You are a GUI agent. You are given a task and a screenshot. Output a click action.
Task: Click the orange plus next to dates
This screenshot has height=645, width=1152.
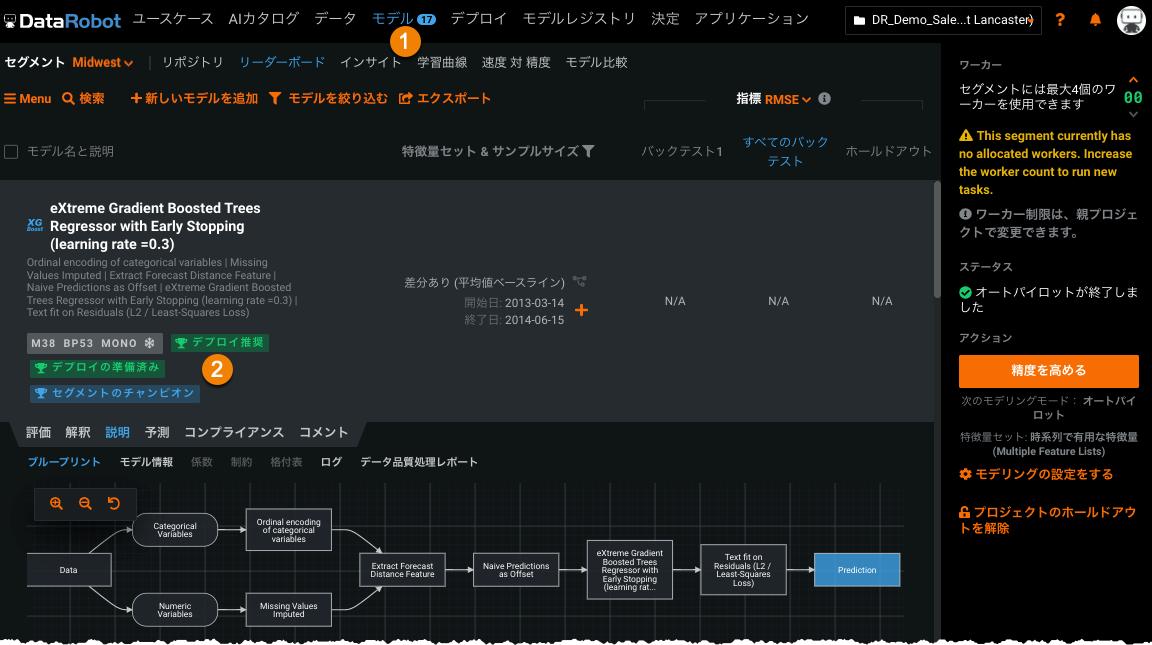point(581,310)
